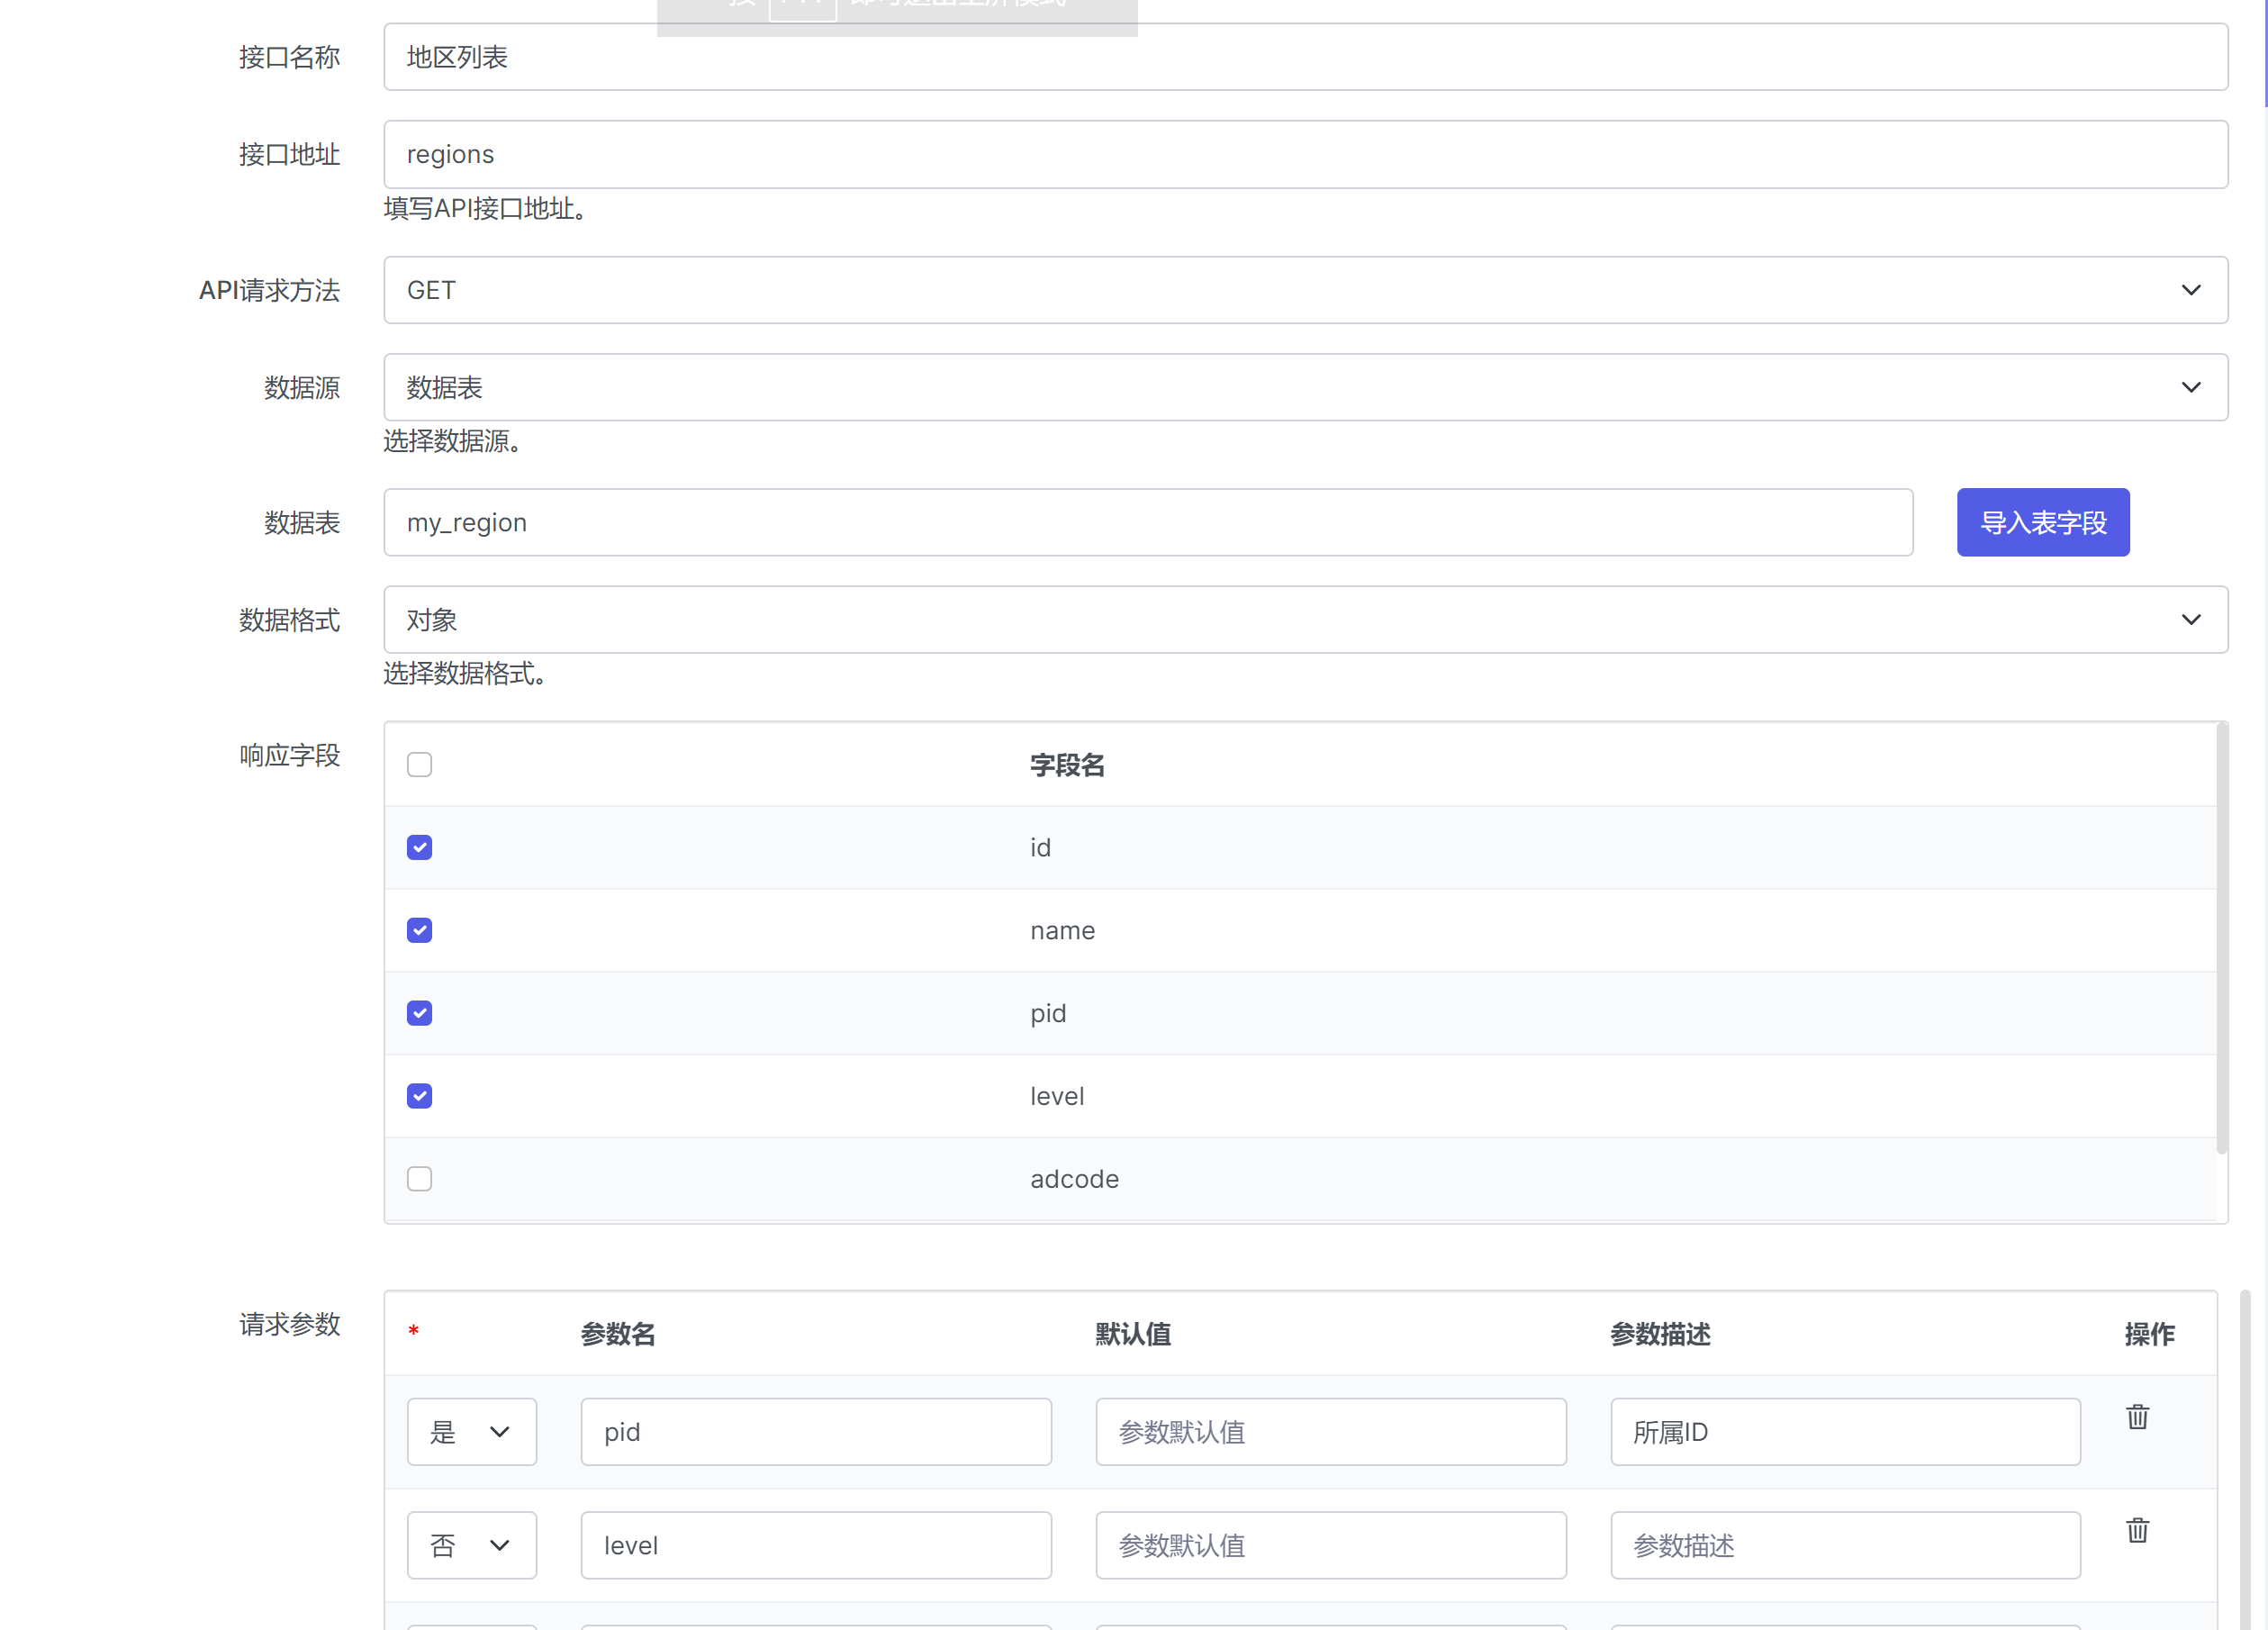Enable the adcode response field

[419, 1179]
